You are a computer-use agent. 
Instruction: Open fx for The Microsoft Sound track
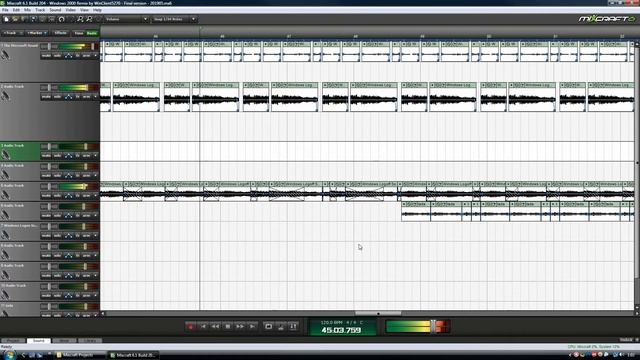pos(77,56)
